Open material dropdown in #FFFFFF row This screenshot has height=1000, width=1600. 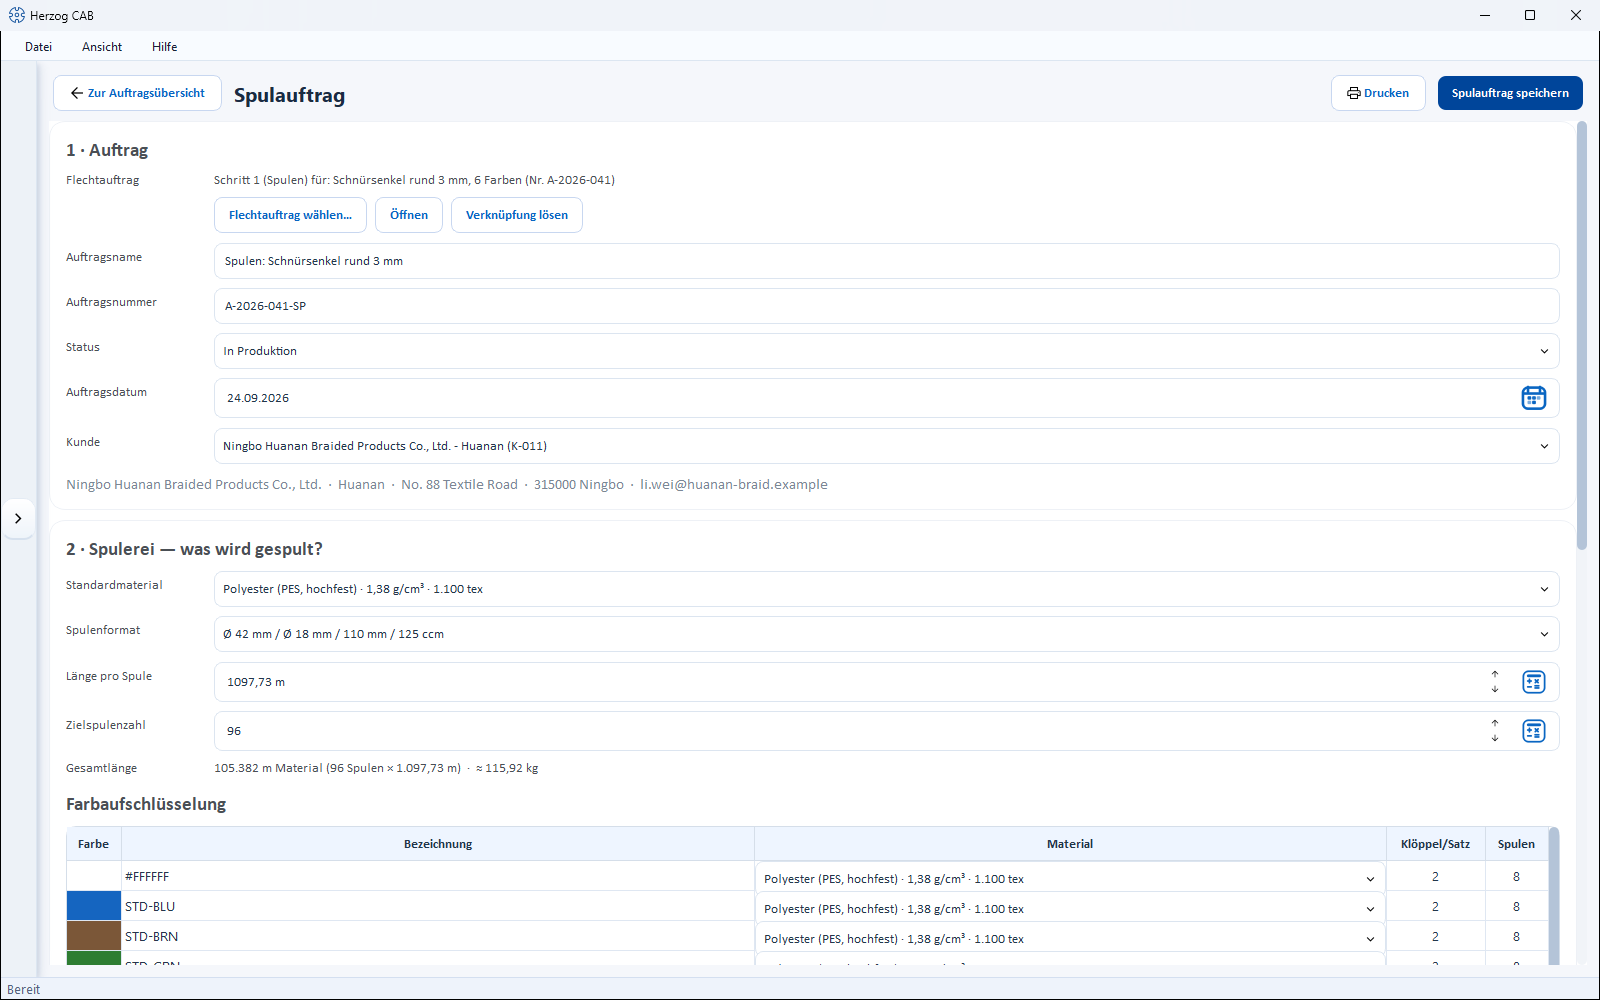1070,878
